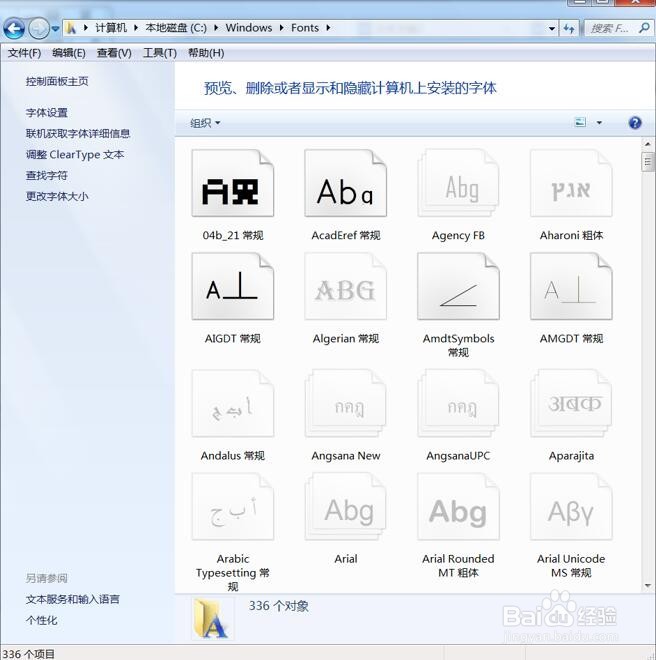This screenshot has width=656, height=660.
Task: Open the 帮助(H) menu
Action: (206, 53)
